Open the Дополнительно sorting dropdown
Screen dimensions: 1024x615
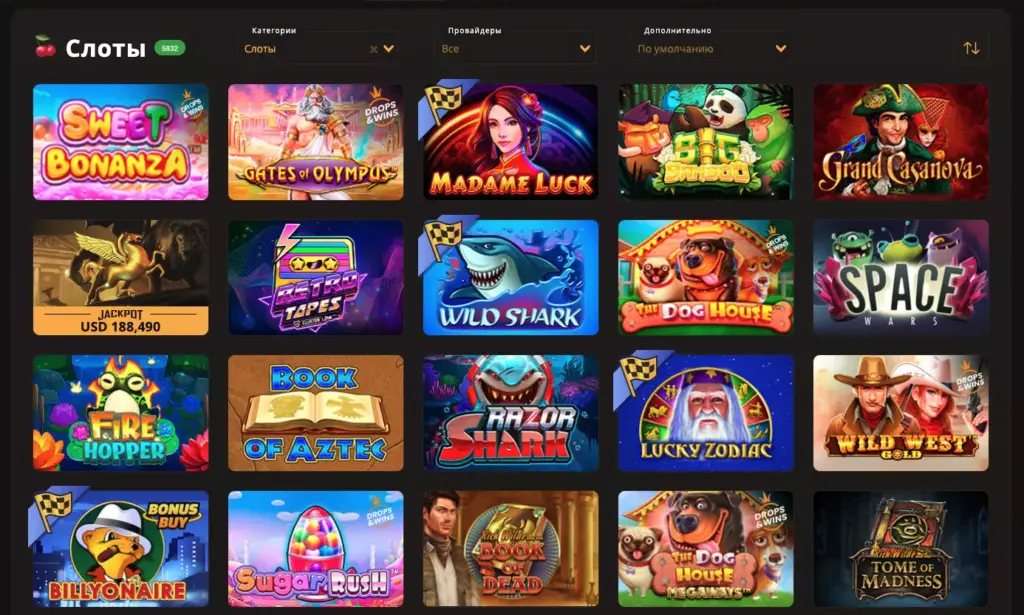point(711,48)
